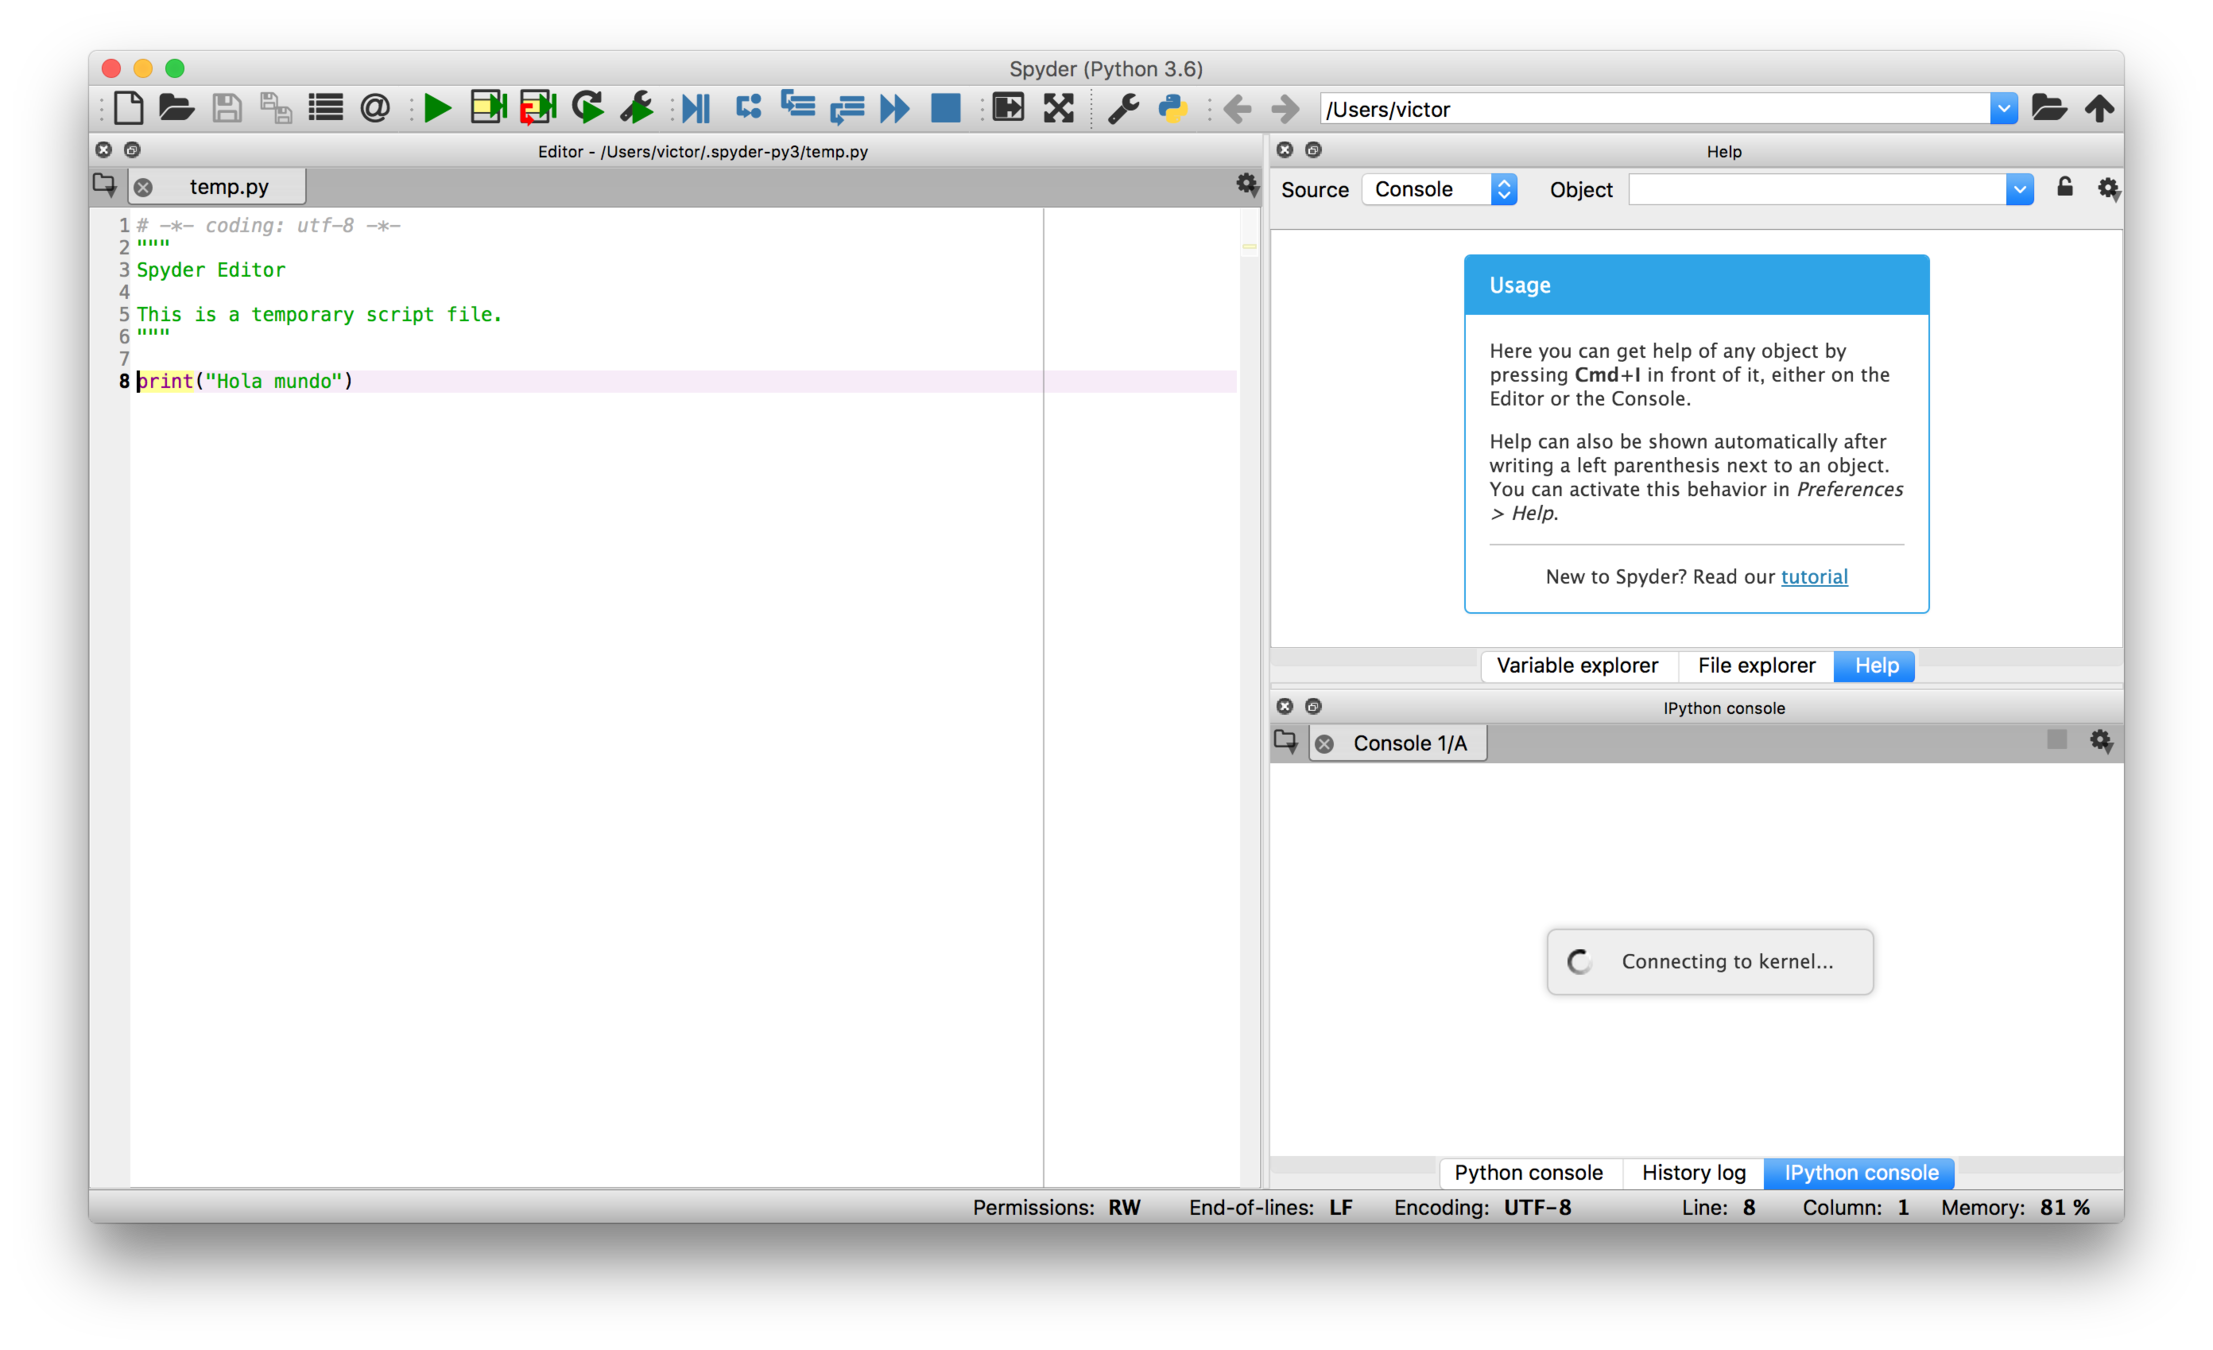Select the Python console tab

point(1528,1172)
